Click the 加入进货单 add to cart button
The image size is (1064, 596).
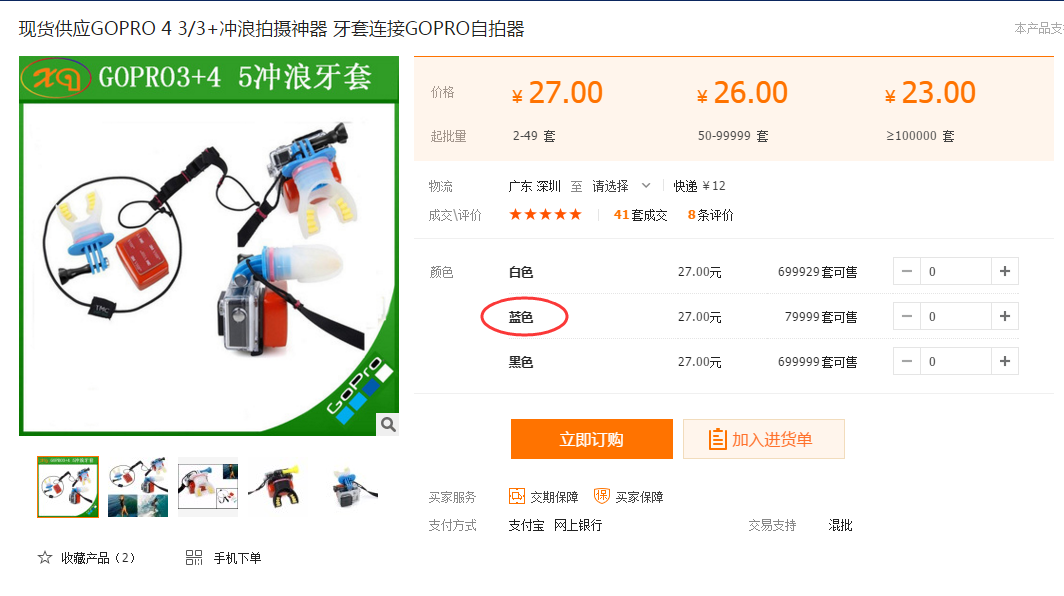point(764,439)
